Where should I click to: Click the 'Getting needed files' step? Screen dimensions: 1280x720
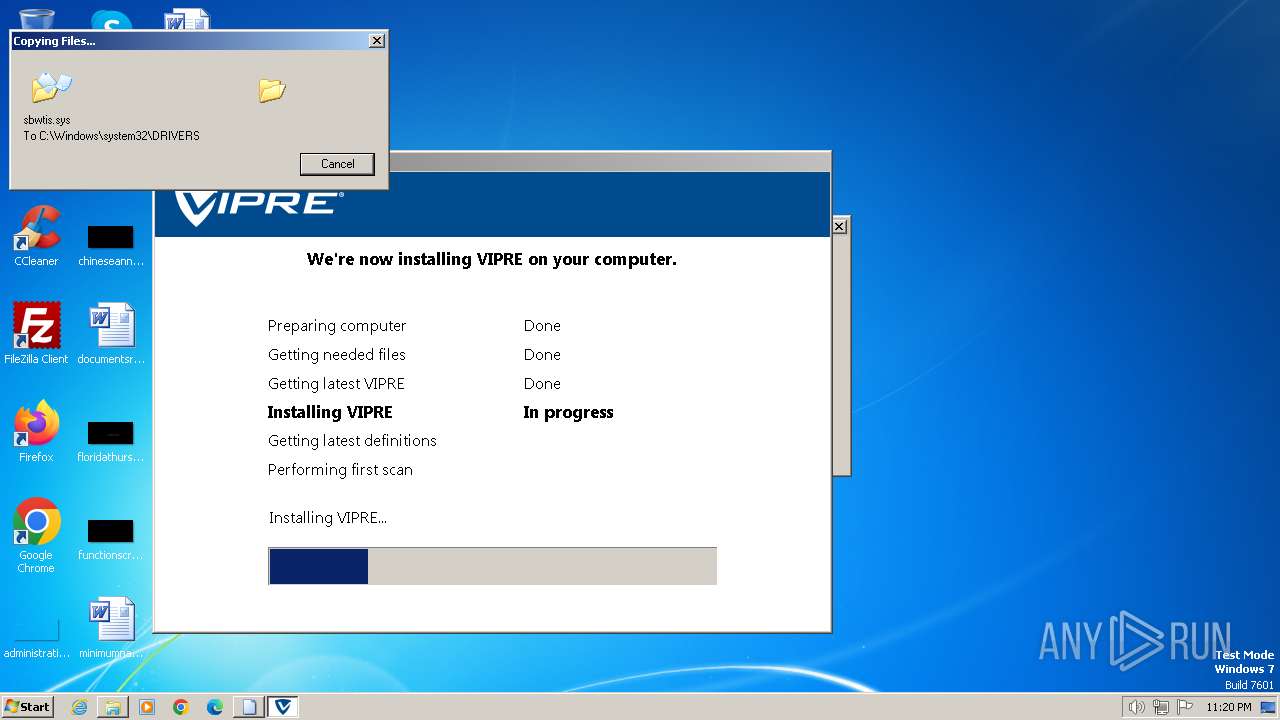point(337,355)
